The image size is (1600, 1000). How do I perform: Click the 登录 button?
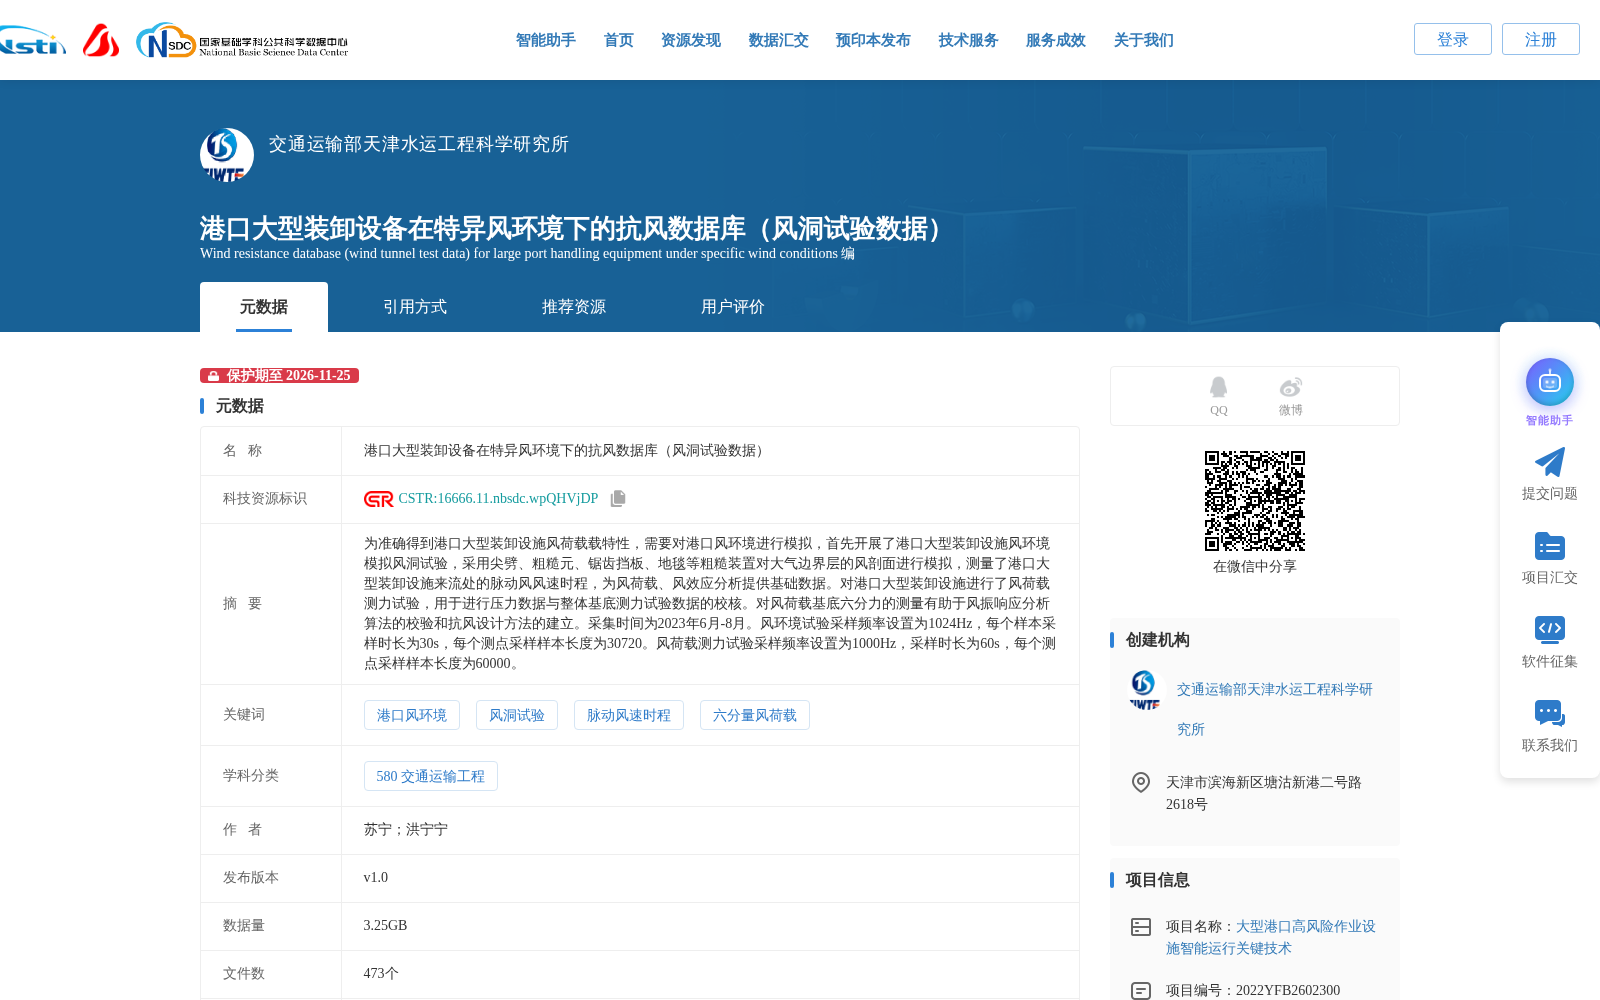[1452, 39]
